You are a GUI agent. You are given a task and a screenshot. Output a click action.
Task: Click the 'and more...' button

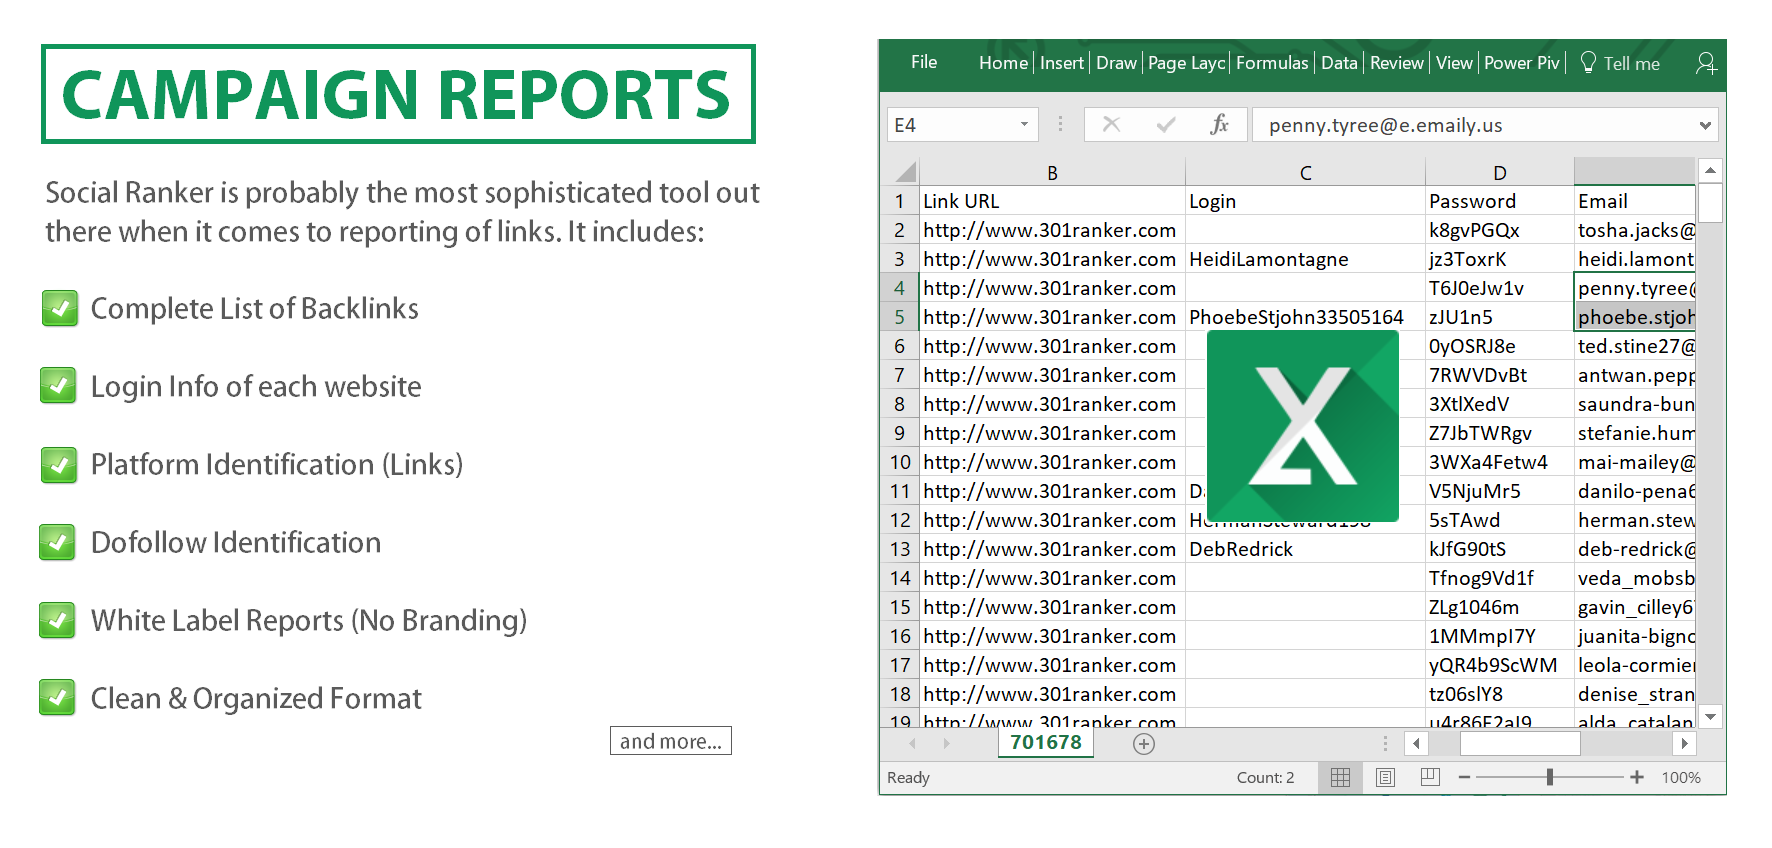point(671,741)
